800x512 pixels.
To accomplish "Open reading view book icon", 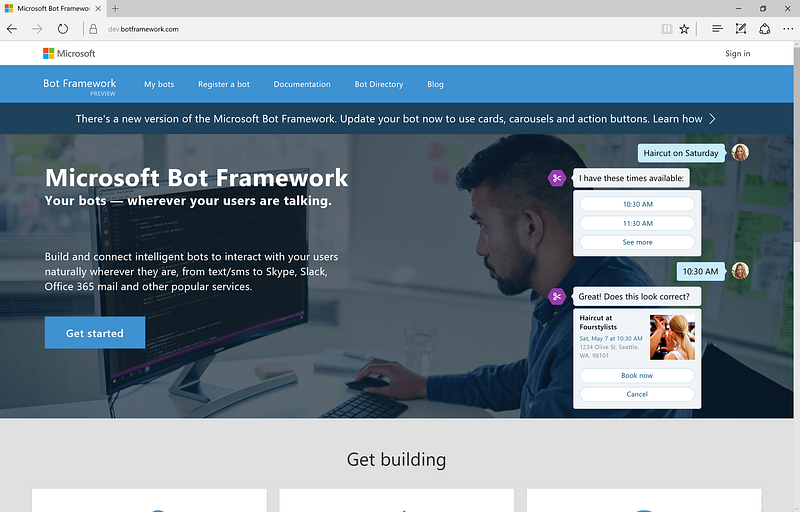I will tap(666, 29).
